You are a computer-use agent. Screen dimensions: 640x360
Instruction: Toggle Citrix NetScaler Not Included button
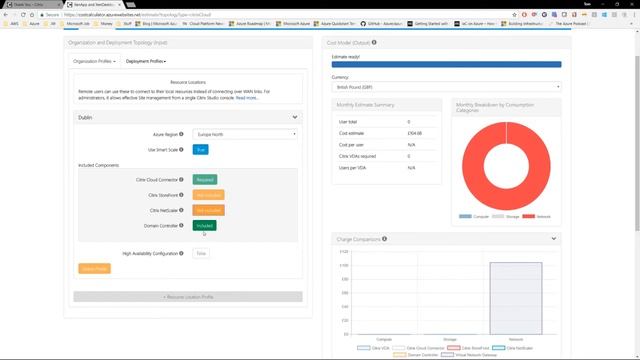pyautogui.click(x=209, y=210)
